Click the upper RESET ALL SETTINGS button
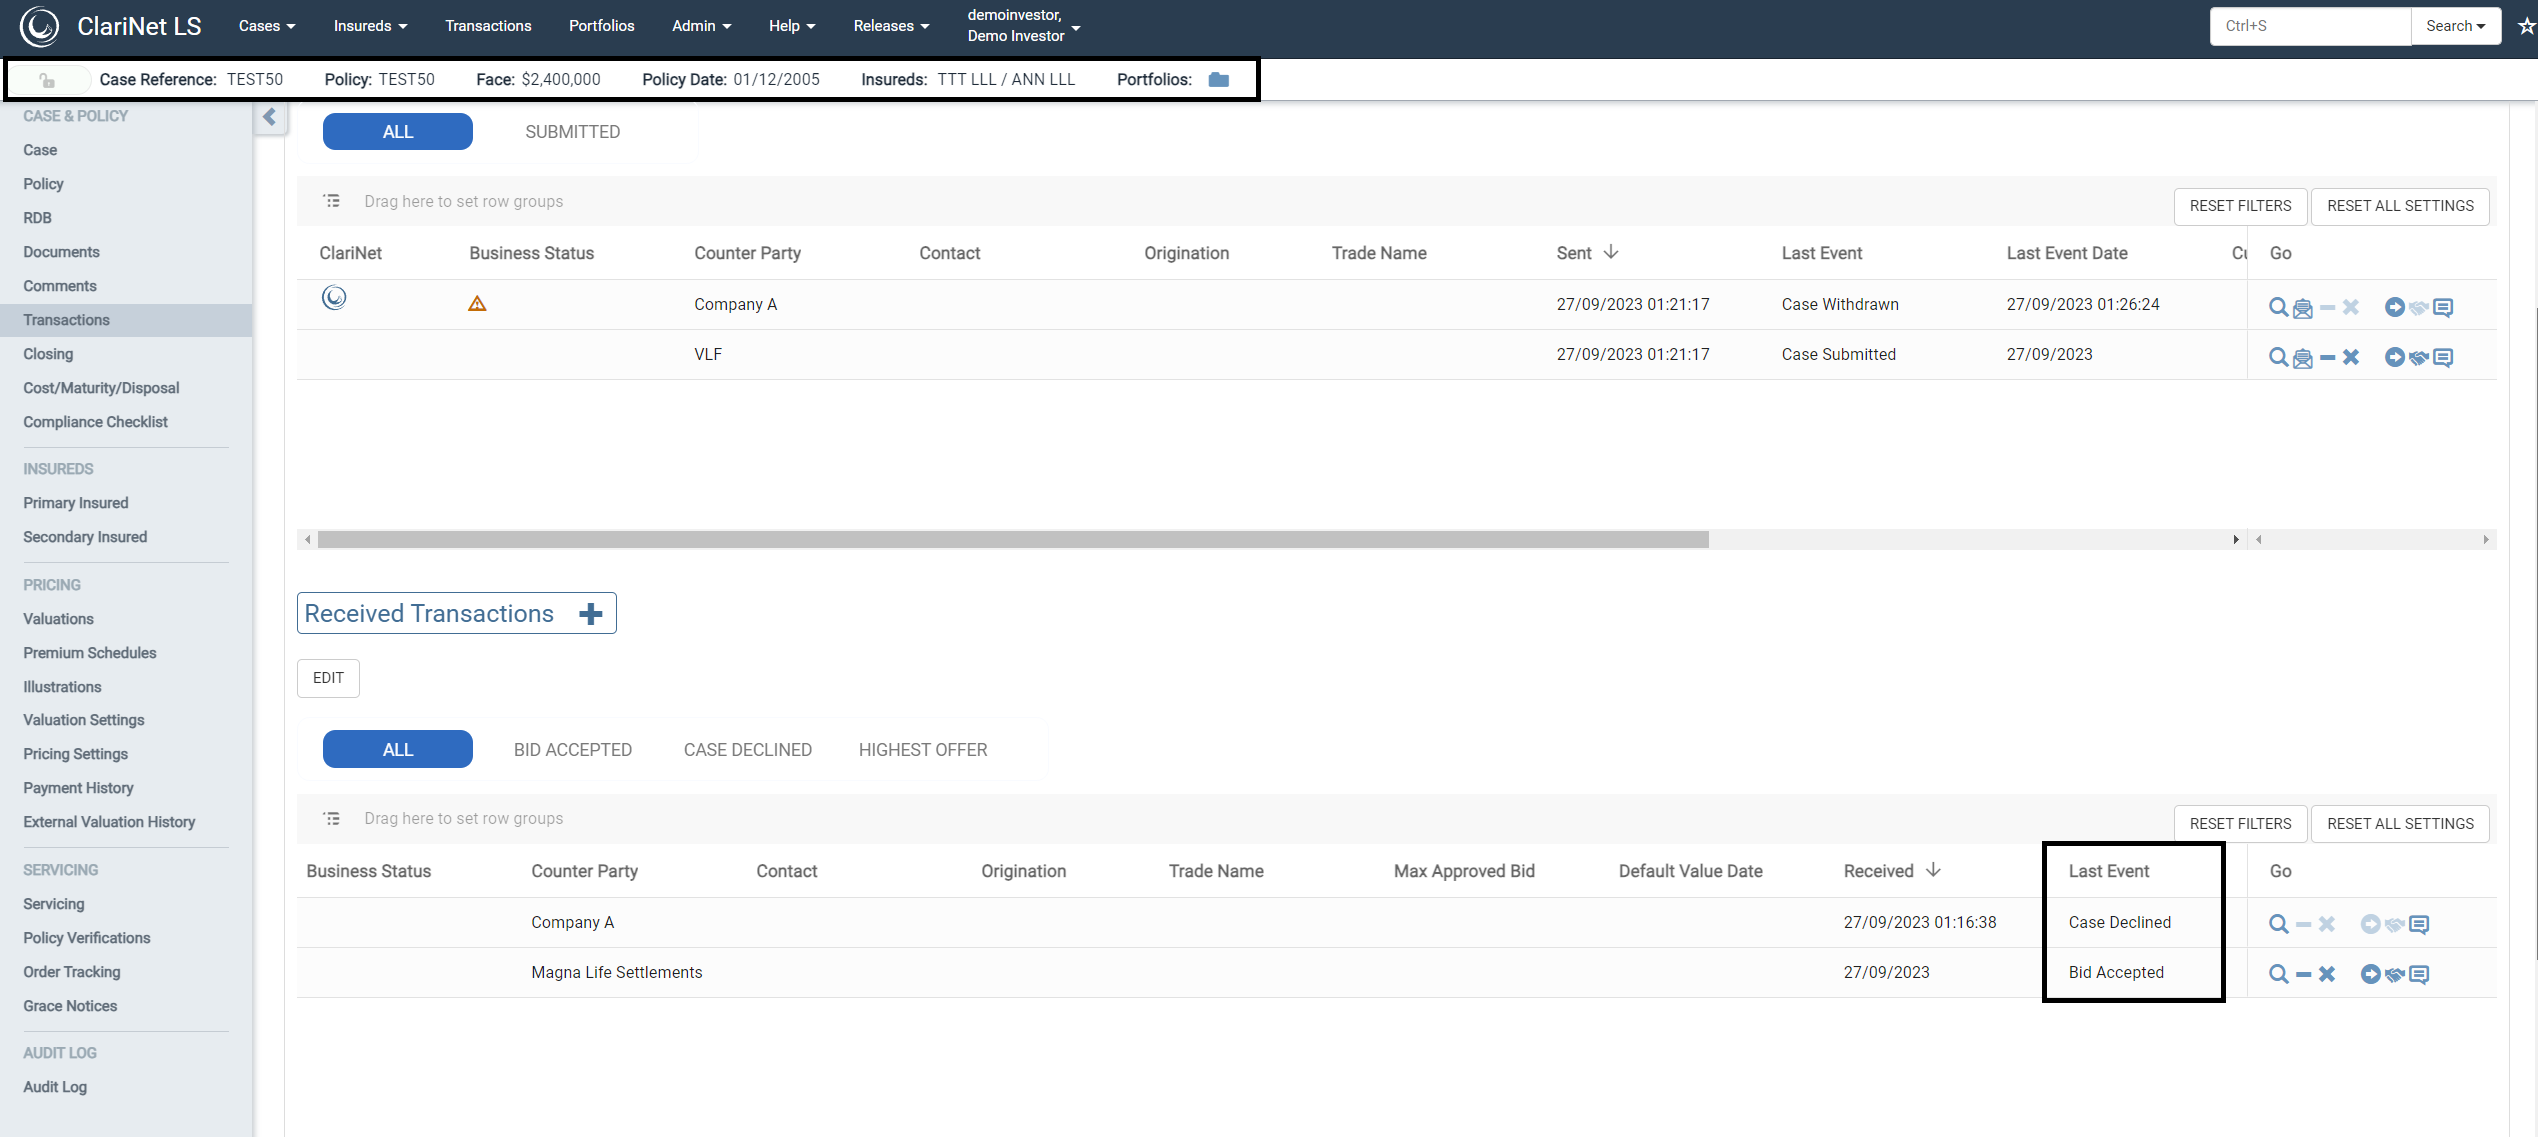The width and height of the screenshot is (2538, 1137). (x=2400, y=206)
